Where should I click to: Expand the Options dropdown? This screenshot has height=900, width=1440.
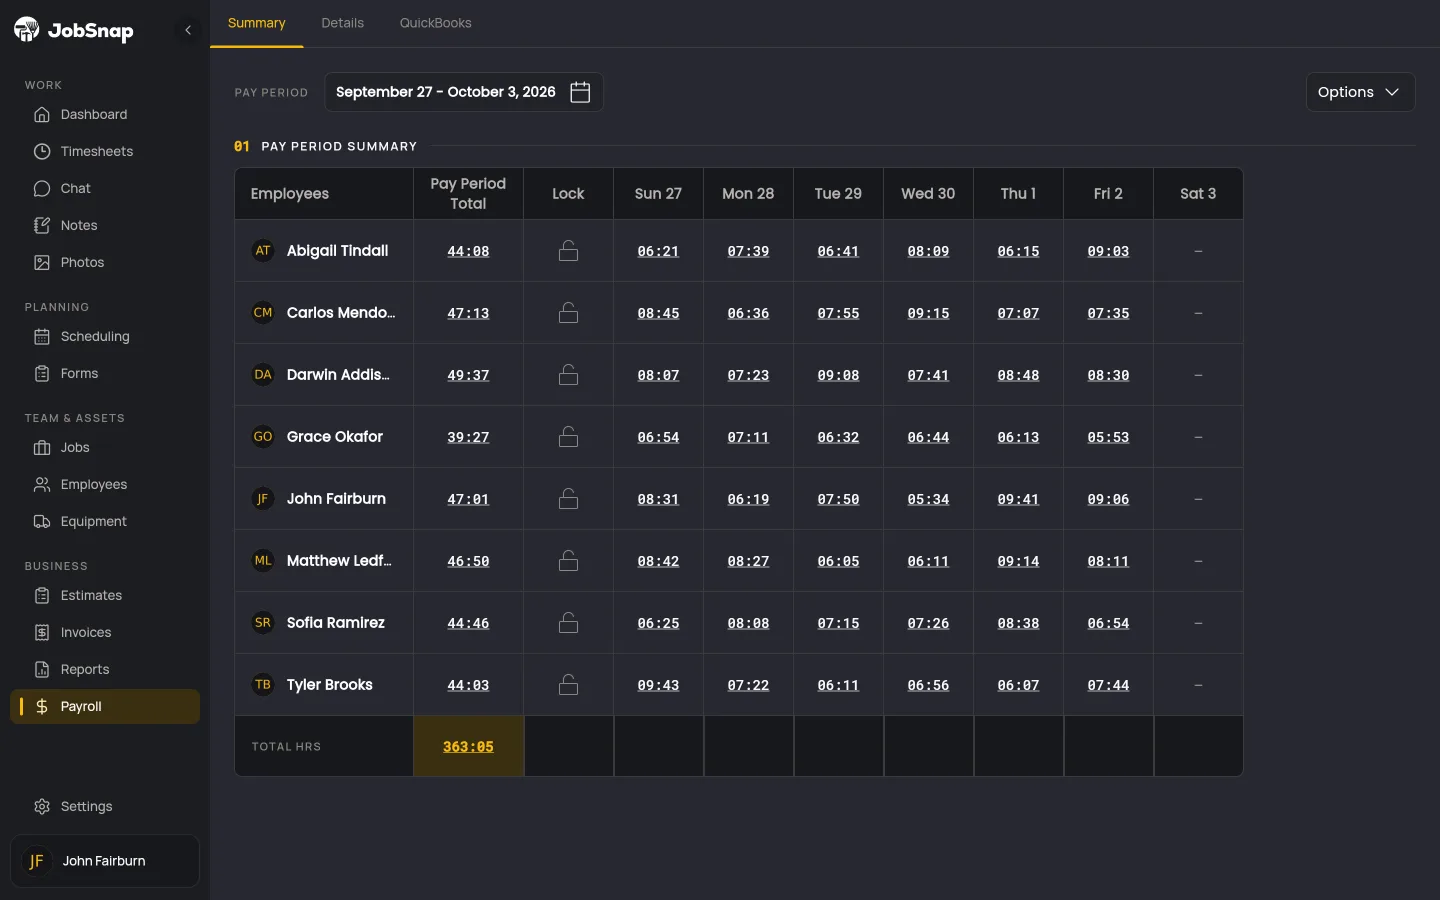(1360, 92)
